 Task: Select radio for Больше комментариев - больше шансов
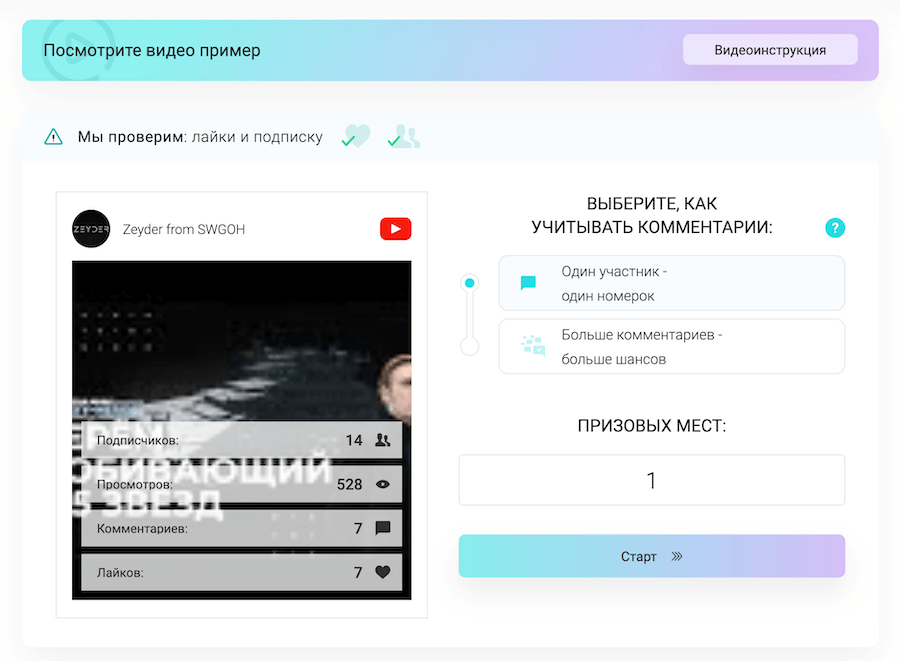point(470,347)
